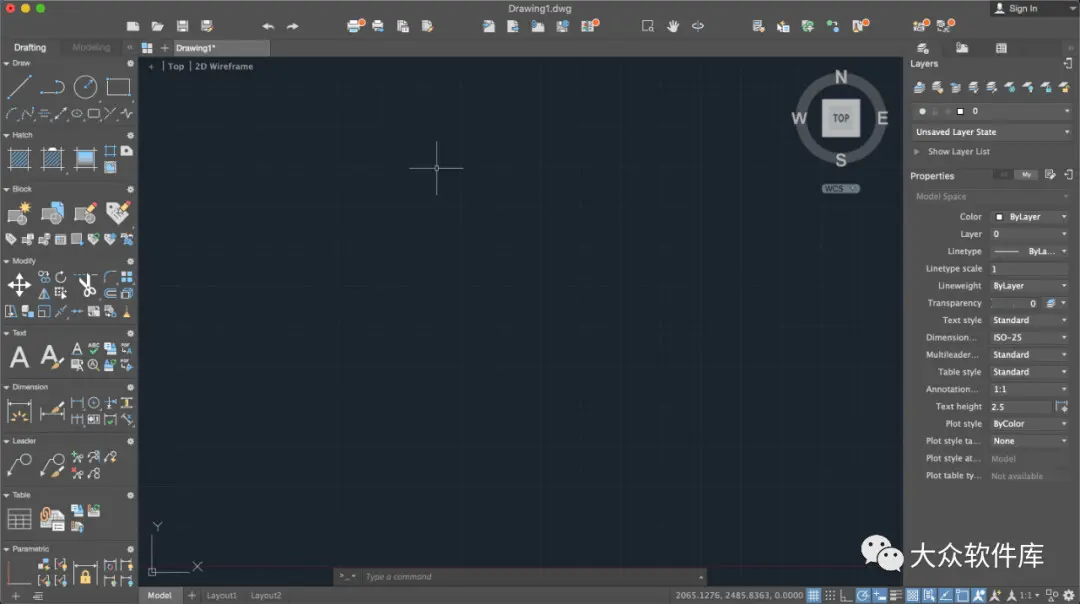Viewport: 1080px width, 604px height.
Task: Click the parametric lock constraint icon
Action: (85, 573)
